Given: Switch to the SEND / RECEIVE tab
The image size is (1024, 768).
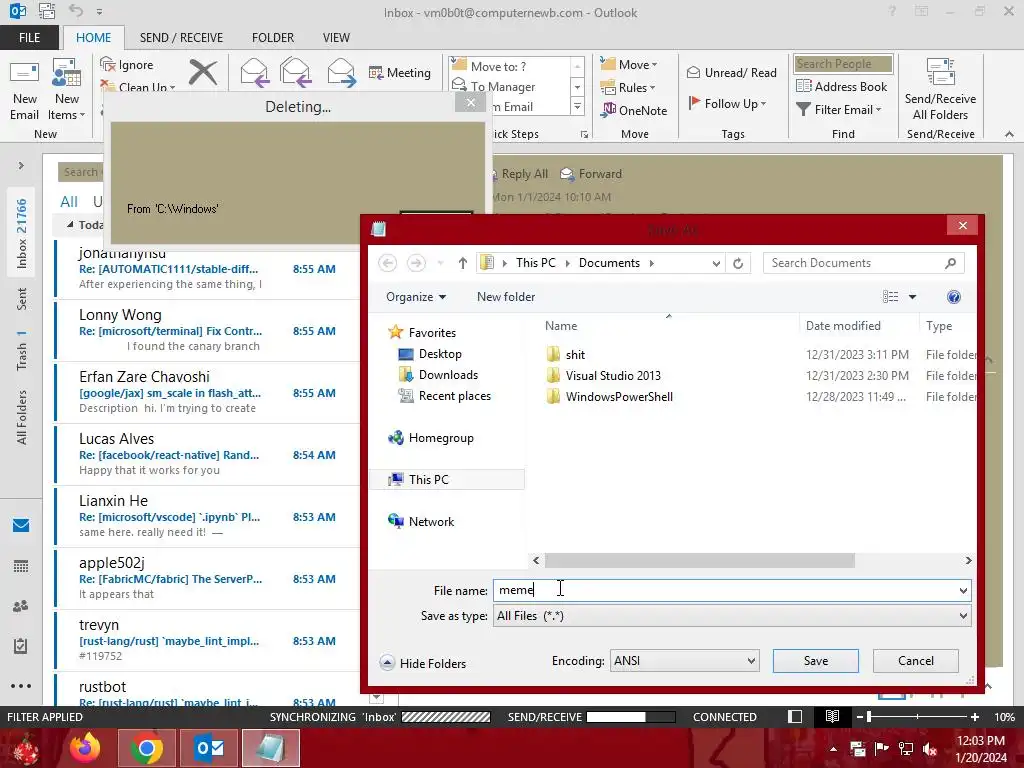Looking at the screenshot, I should tap(181, 37).
